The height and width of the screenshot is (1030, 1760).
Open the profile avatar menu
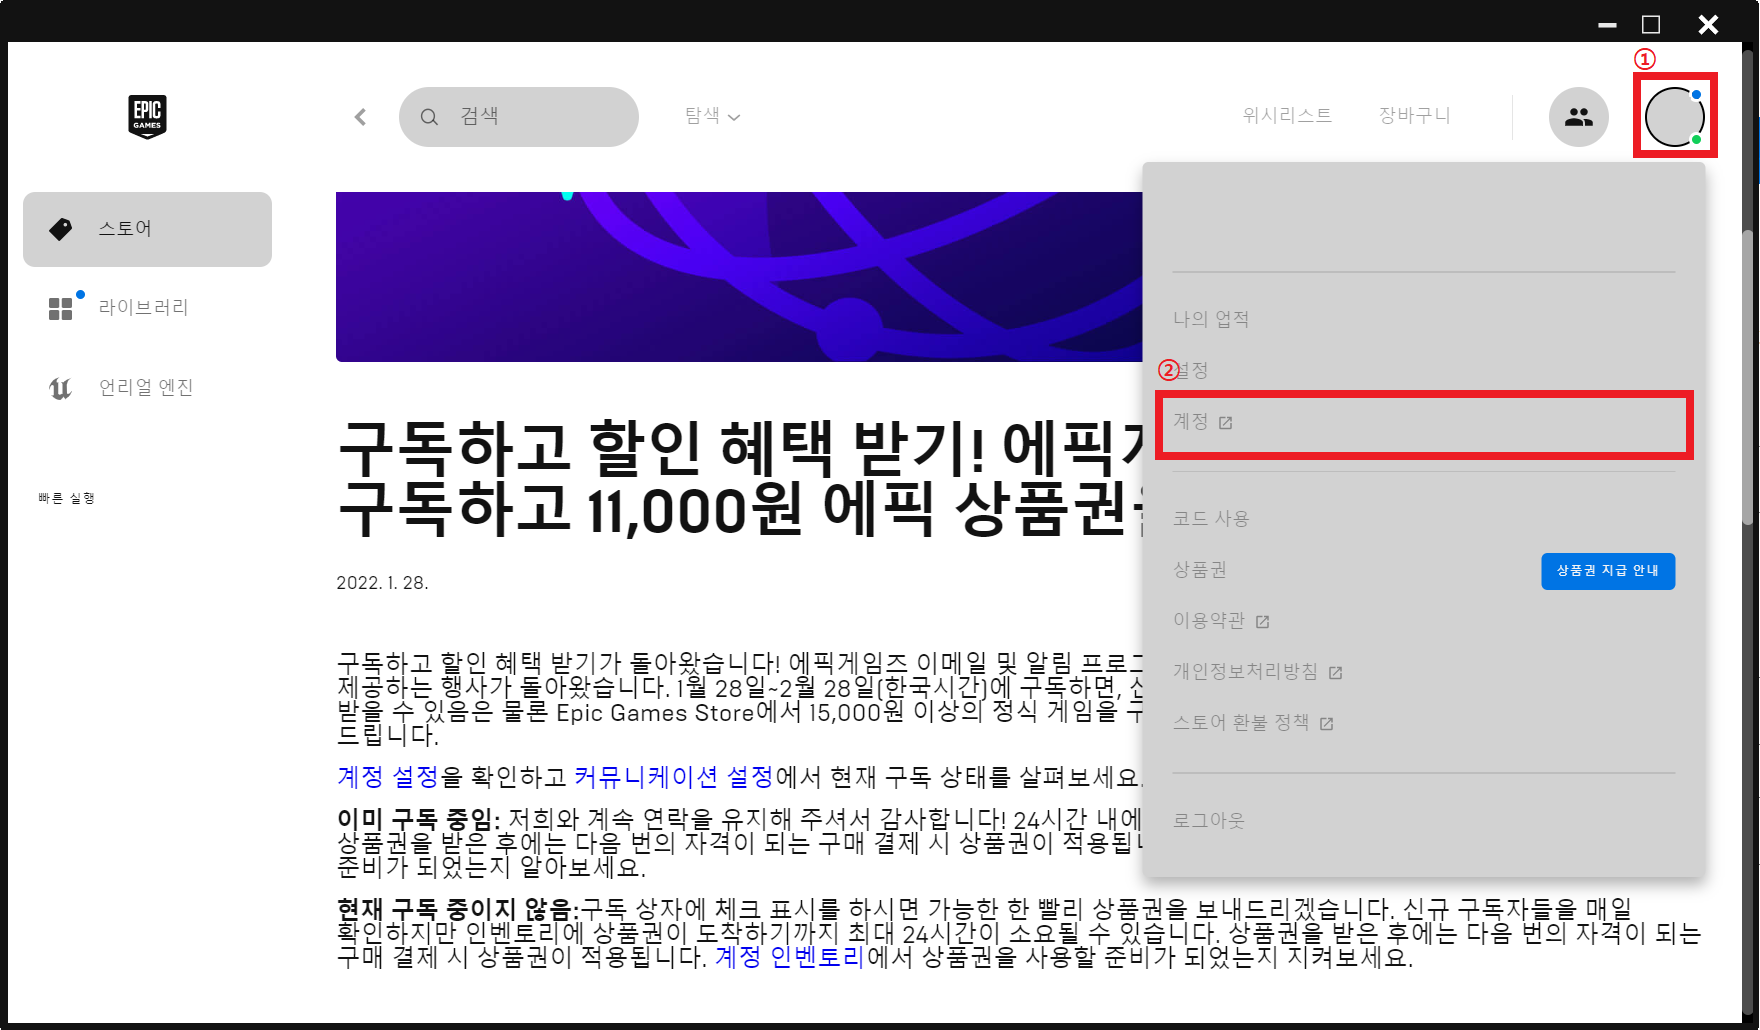[1675, 117]
